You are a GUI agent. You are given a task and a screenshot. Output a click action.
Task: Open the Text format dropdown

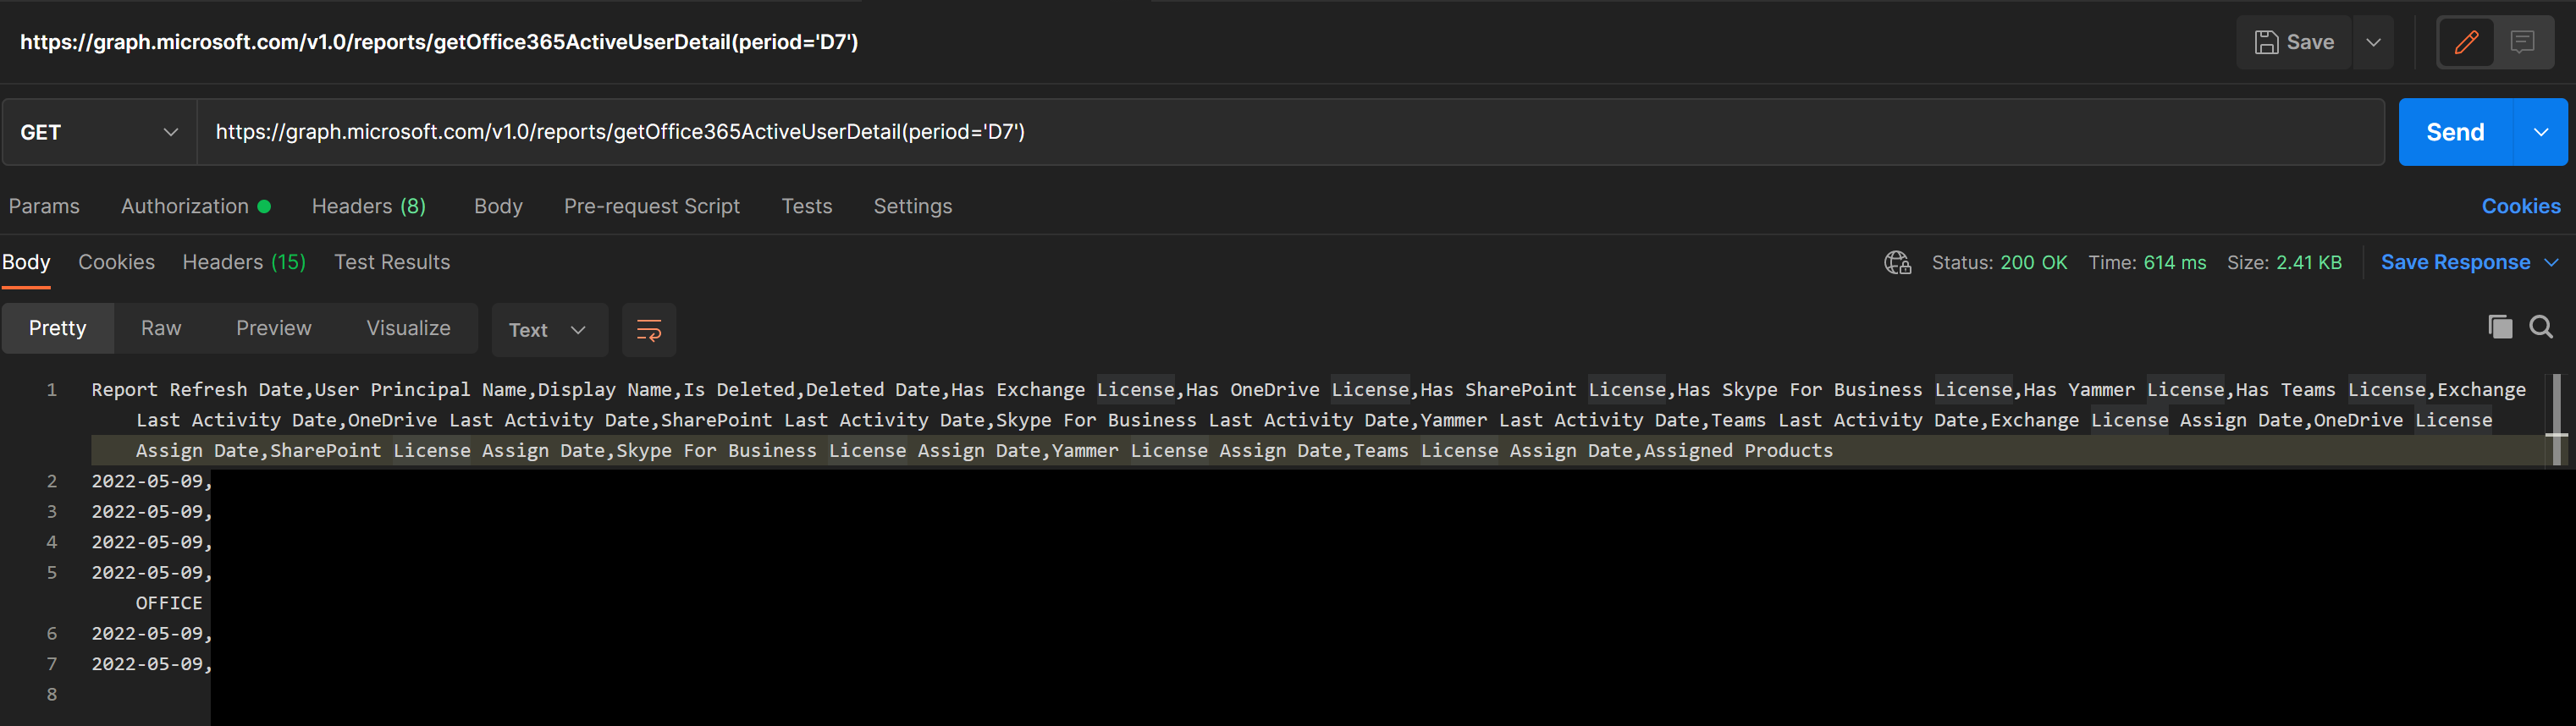549,330
